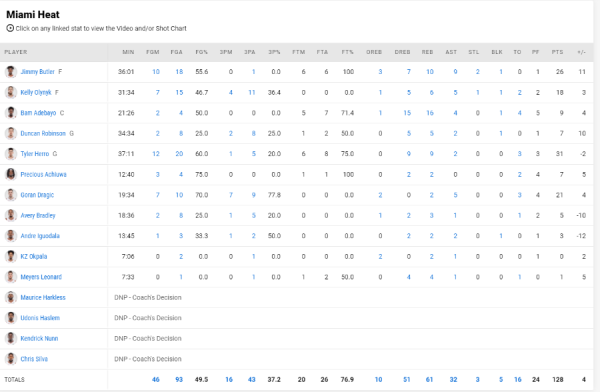Open Precious Achiuwa's profile link

(43, 175)
